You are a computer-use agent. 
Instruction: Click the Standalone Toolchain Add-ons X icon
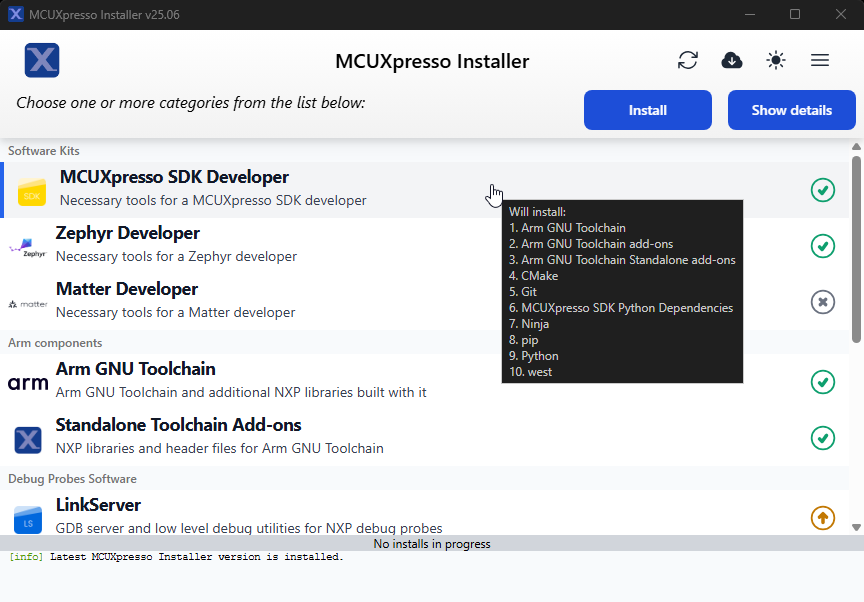[x=28, y=440]
